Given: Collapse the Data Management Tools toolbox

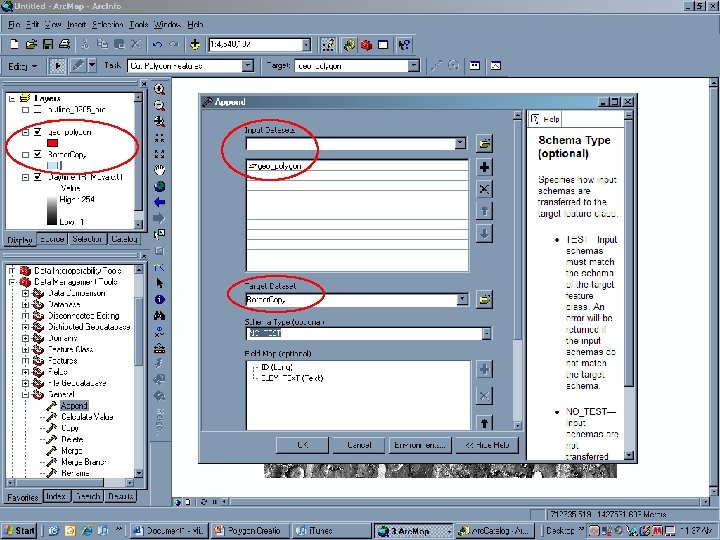Looking at the screenshot, I should [11, 282].
